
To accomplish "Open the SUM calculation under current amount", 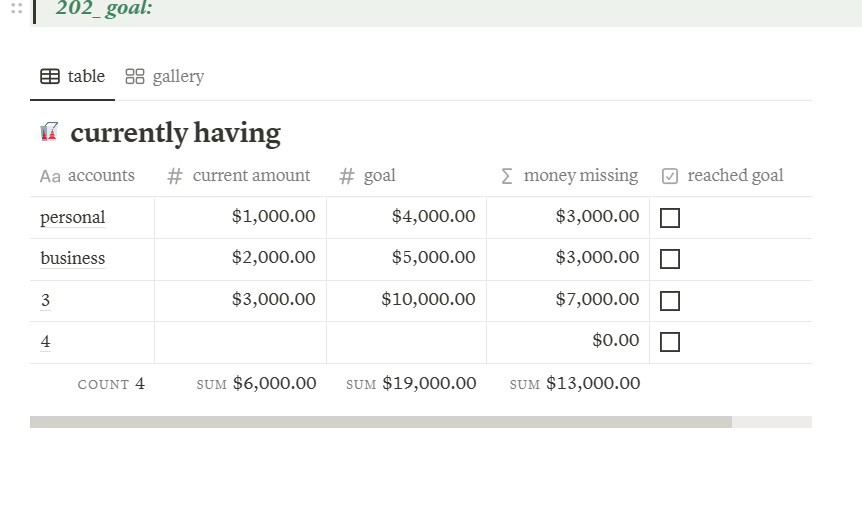I will pos(256,384).
